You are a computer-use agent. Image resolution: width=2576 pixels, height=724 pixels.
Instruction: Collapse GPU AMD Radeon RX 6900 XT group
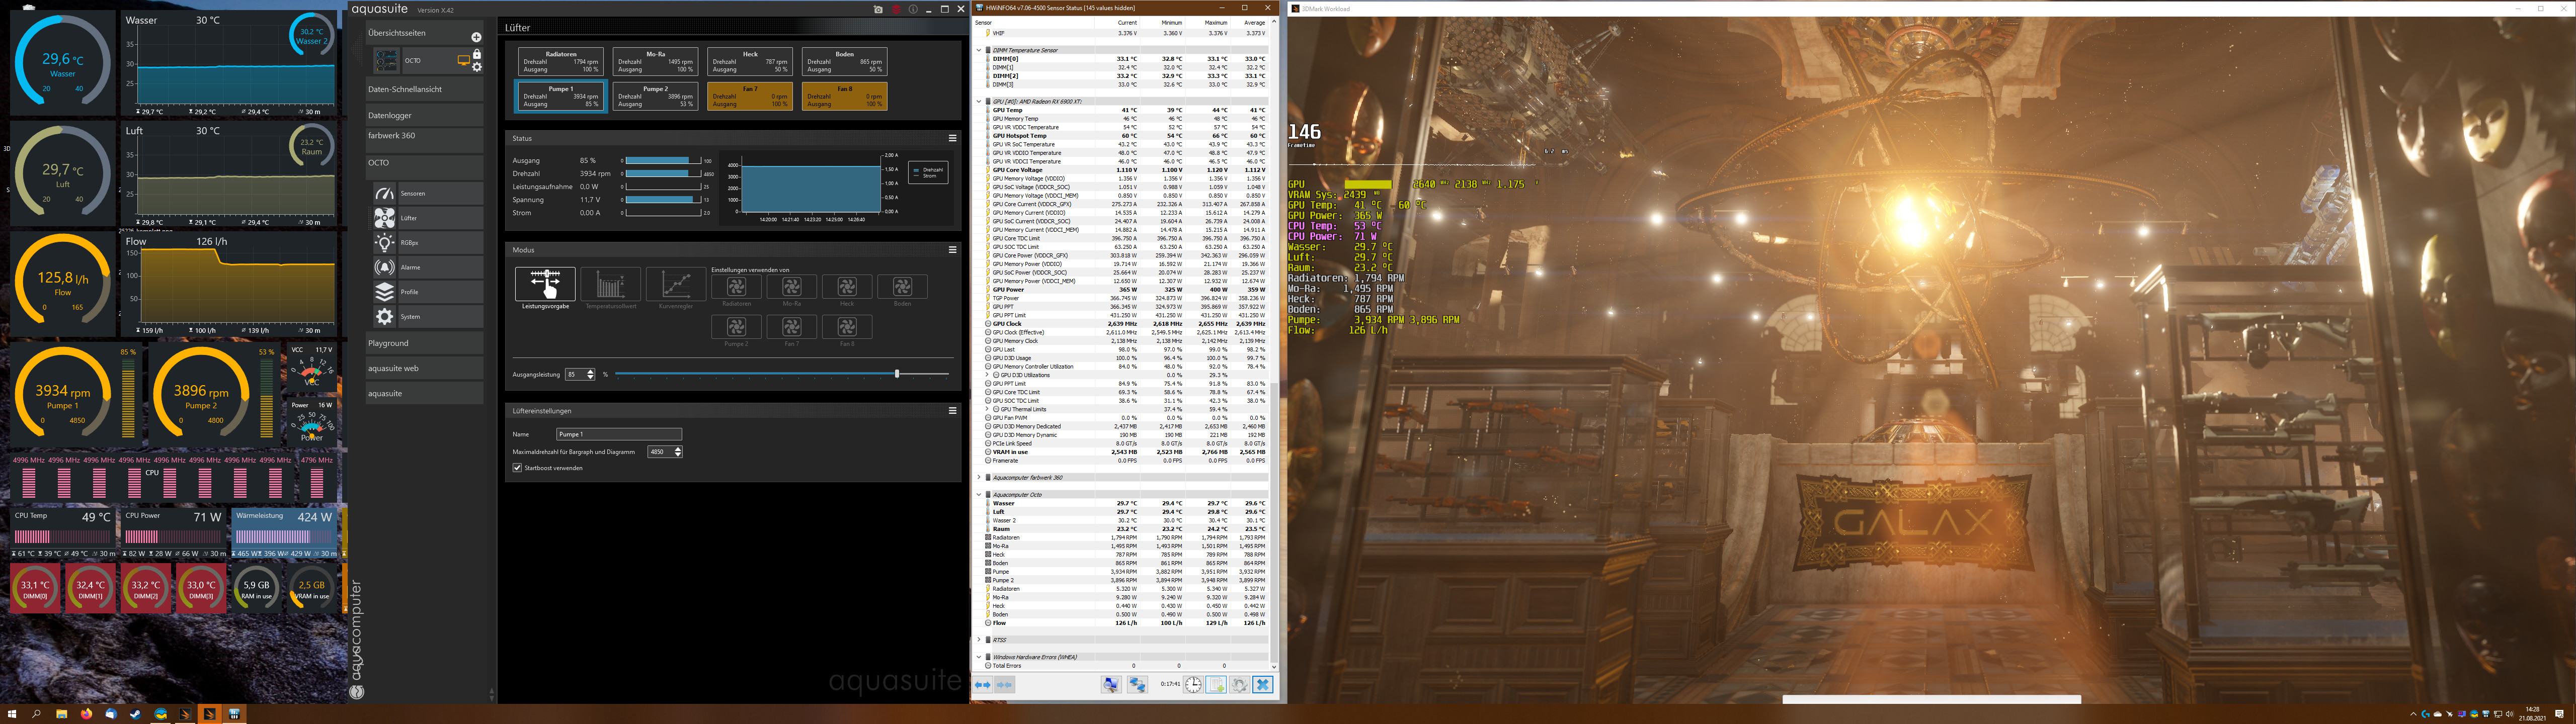pos(979,101)
